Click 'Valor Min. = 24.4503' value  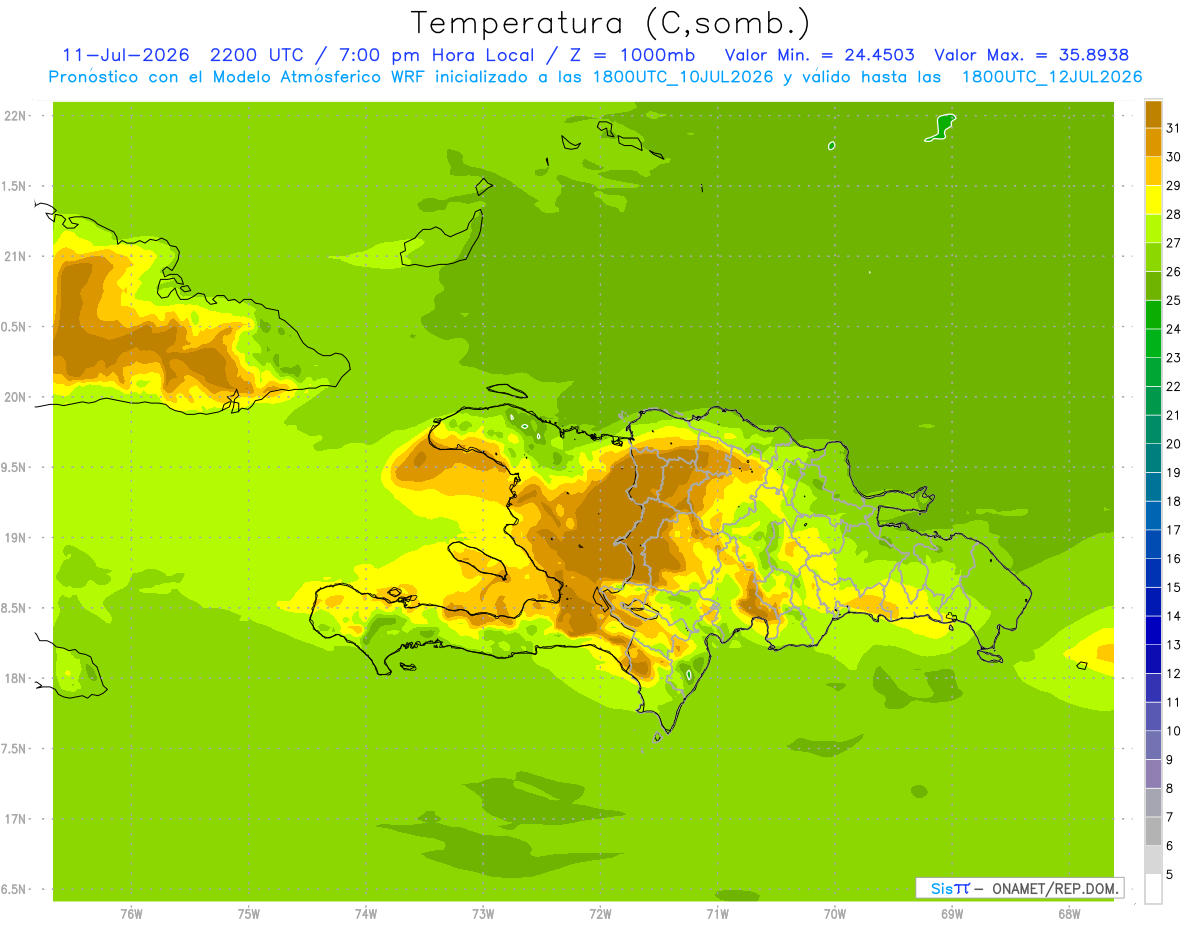pyautogui.click(x=819, y=55)
